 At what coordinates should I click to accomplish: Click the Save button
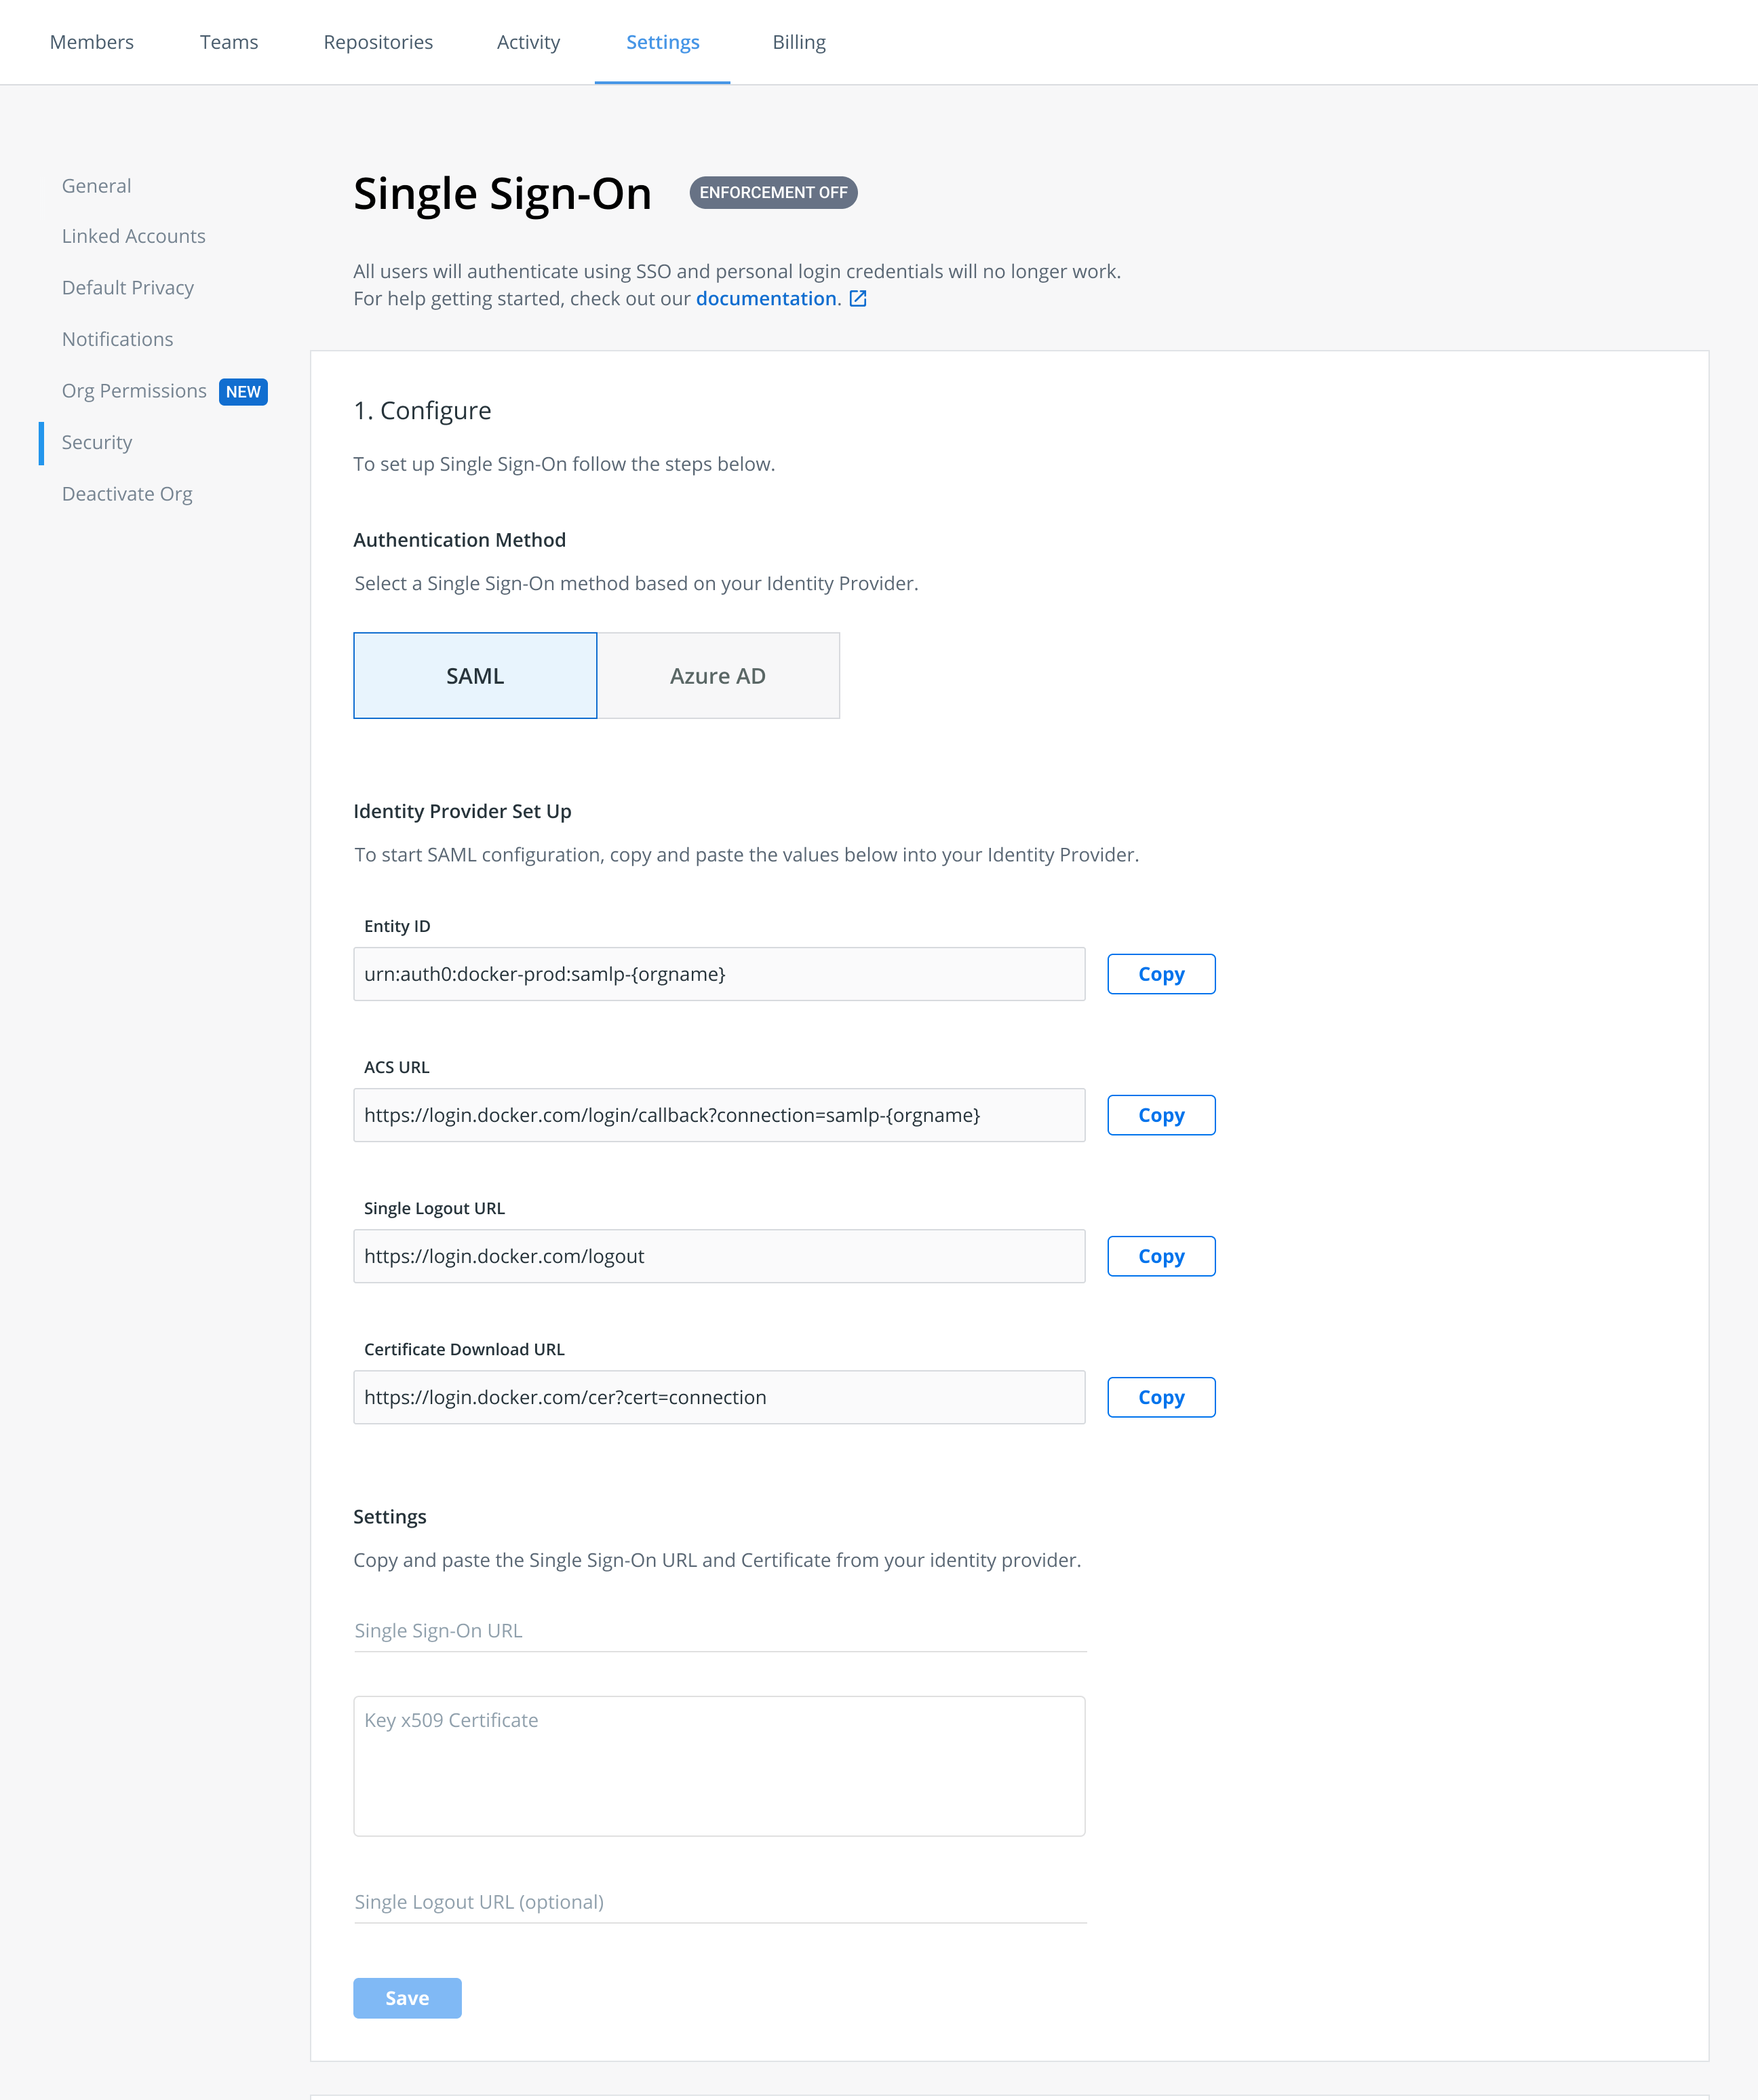pos(407,1998)
